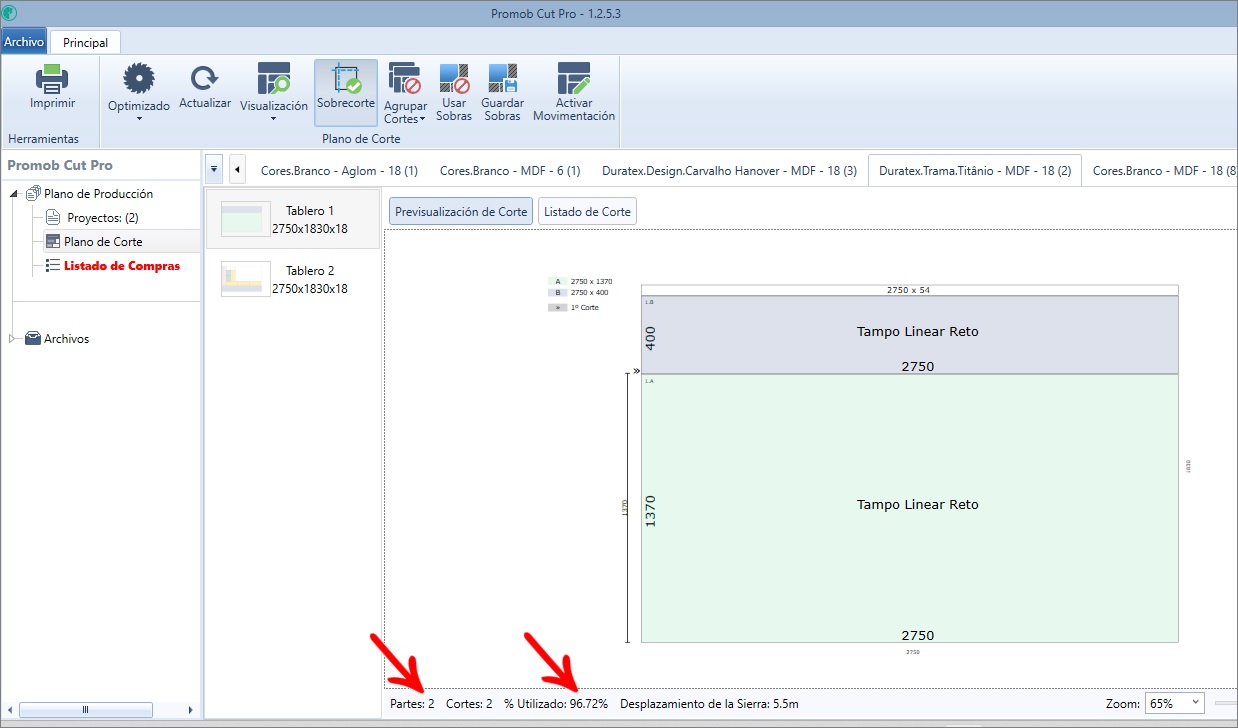Click the 1º Corte legend entry
Image resolution: width=1238 pixels, height=728 pixels.
[x=573, y=308]
